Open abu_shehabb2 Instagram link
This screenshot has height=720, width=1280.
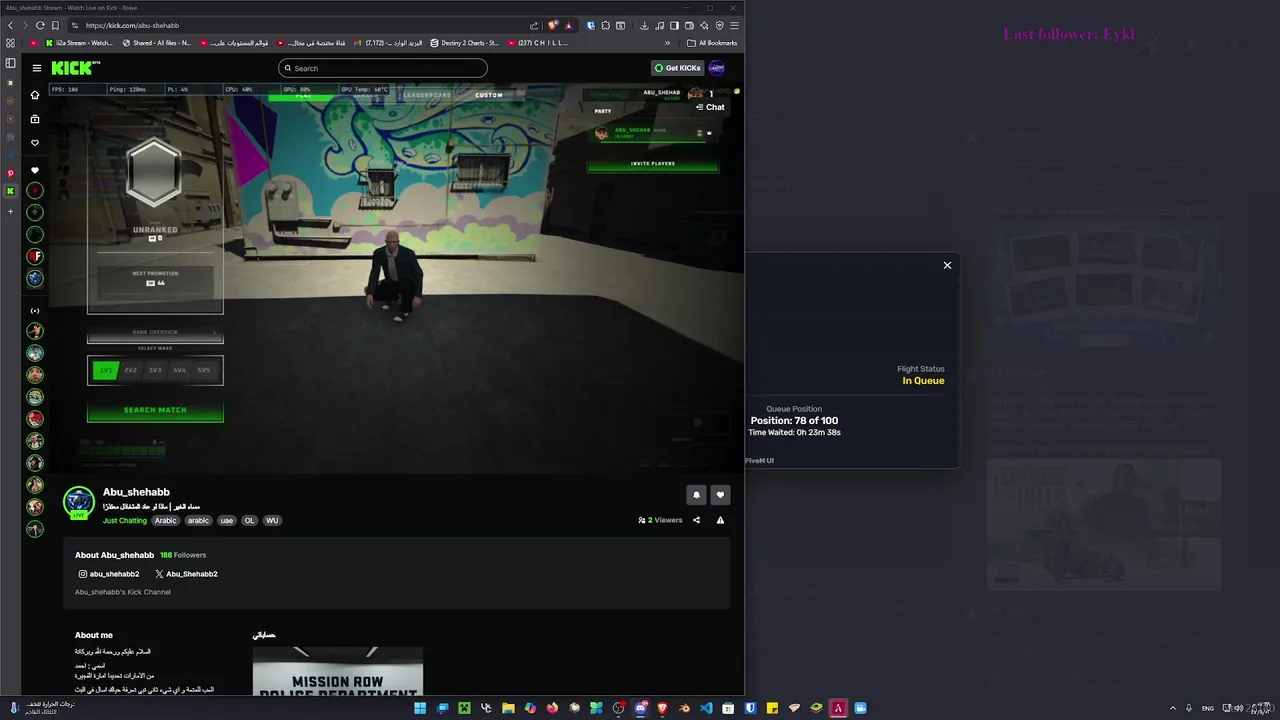point(109,574)
